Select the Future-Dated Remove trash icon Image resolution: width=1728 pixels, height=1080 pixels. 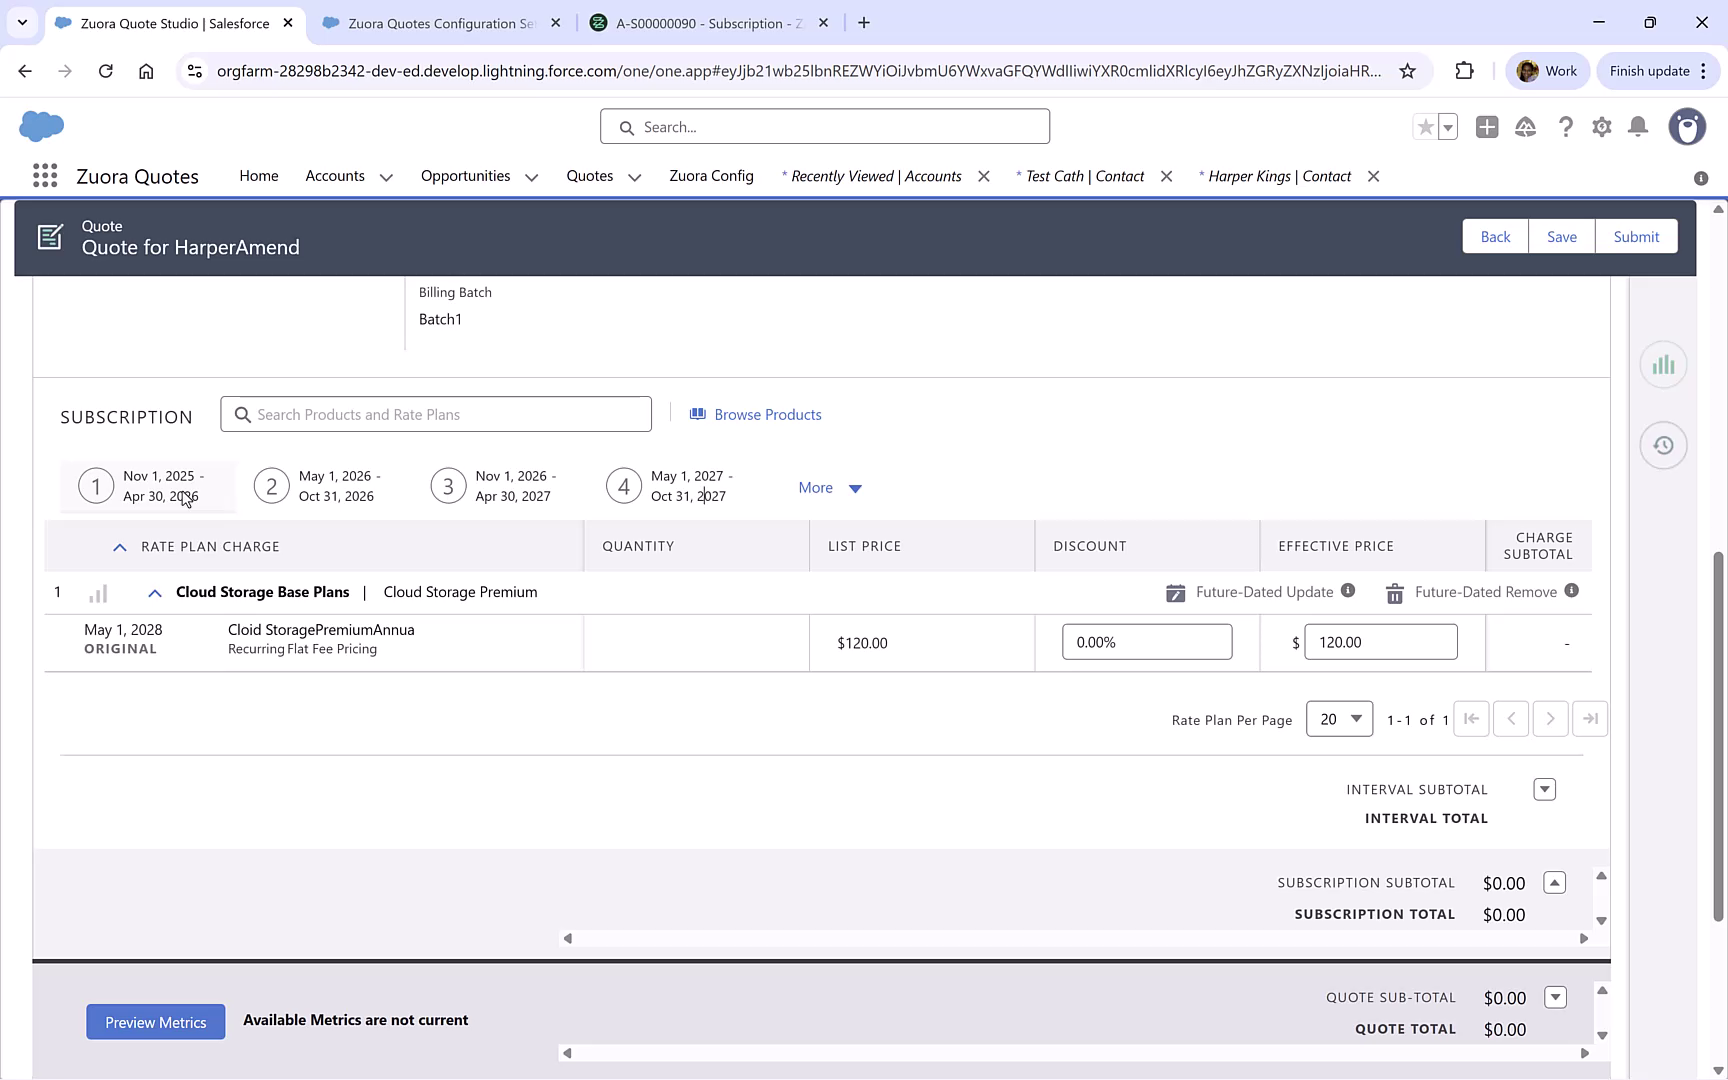pos(1394,592)
